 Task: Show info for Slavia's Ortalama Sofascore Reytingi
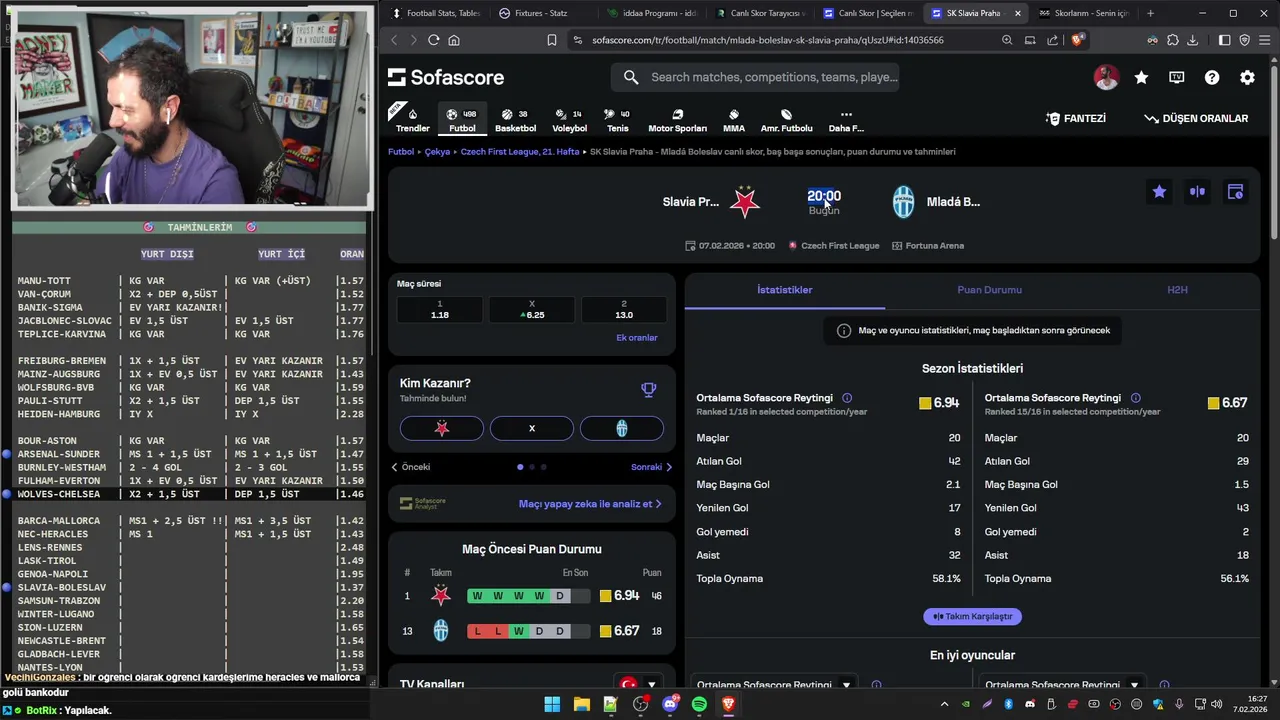[847, 398]
